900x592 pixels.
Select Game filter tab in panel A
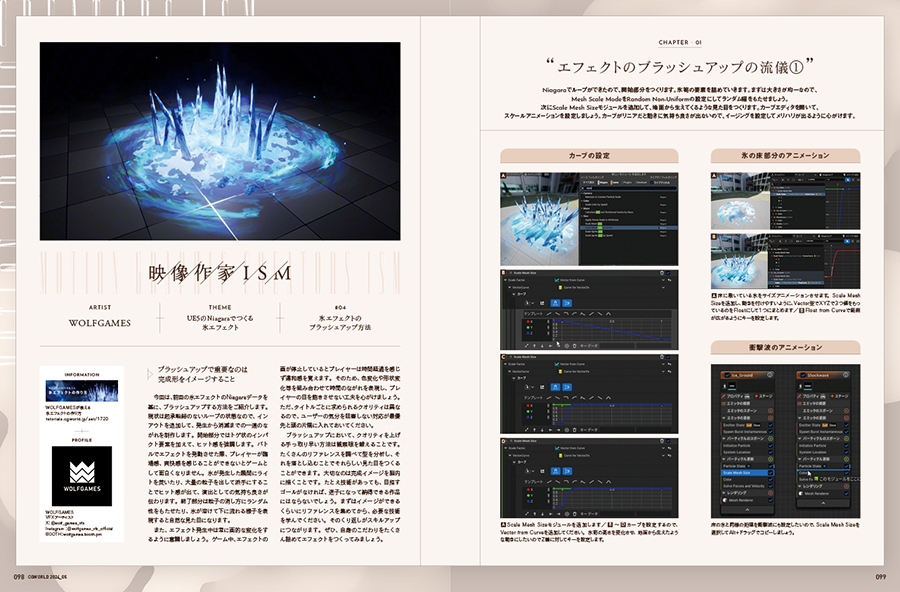pos(614,183)
